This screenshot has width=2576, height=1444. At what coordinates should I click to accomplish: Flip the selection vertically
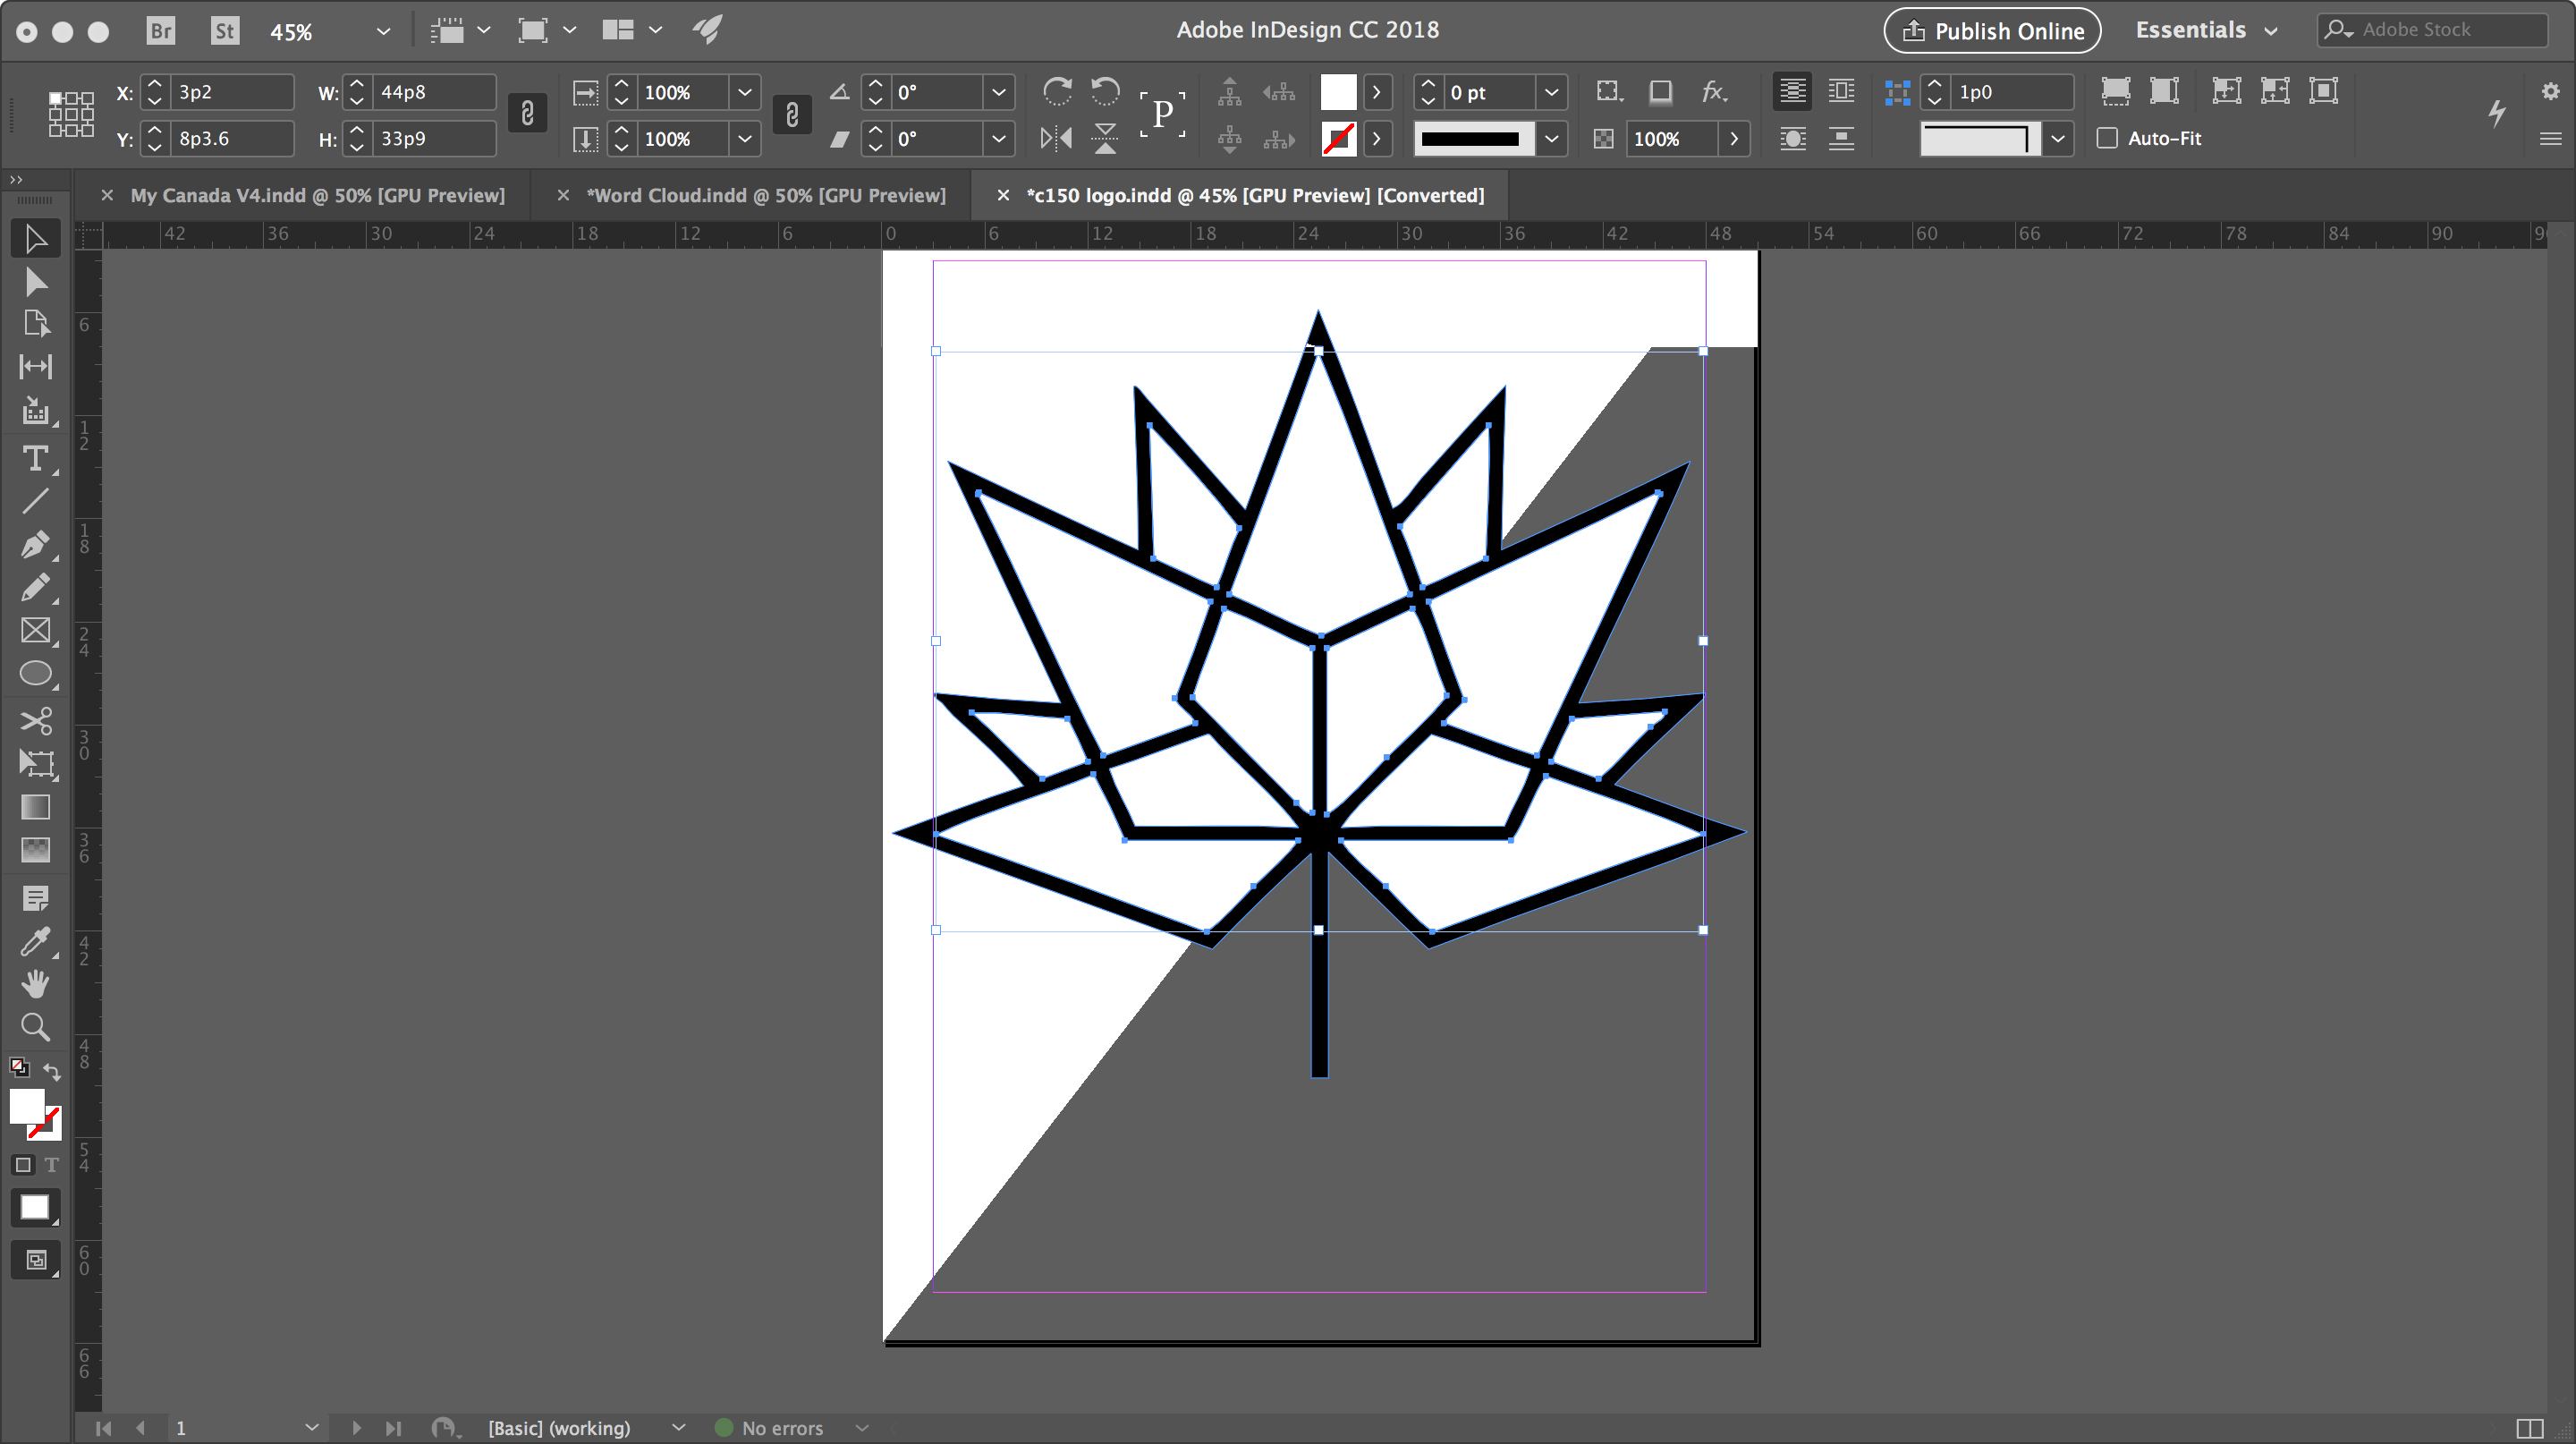[x=1104, y=138]
